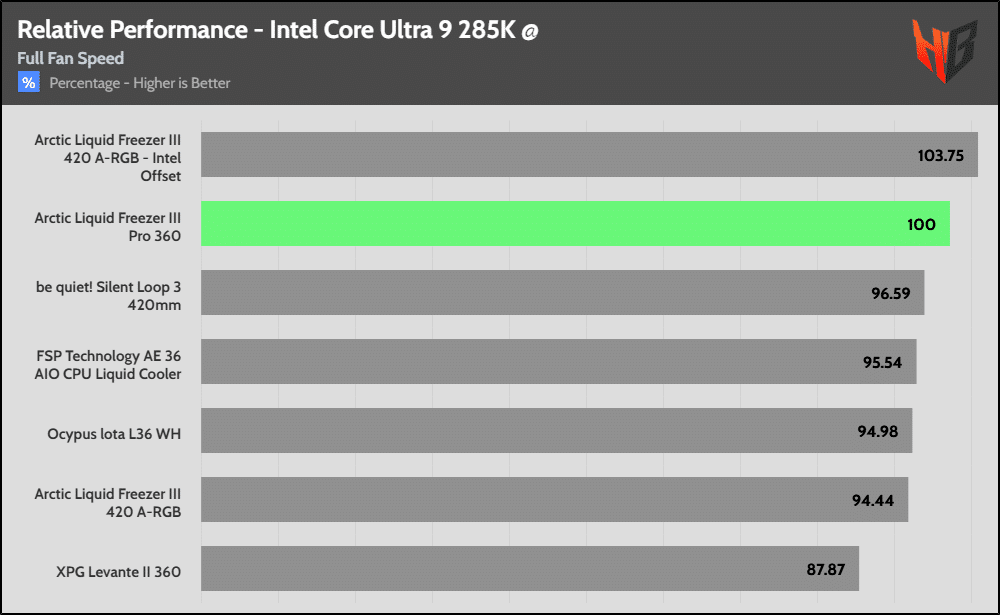Select the 100 value on green bar
Viewport: 1000px width, 615px height.
point(921,225)
